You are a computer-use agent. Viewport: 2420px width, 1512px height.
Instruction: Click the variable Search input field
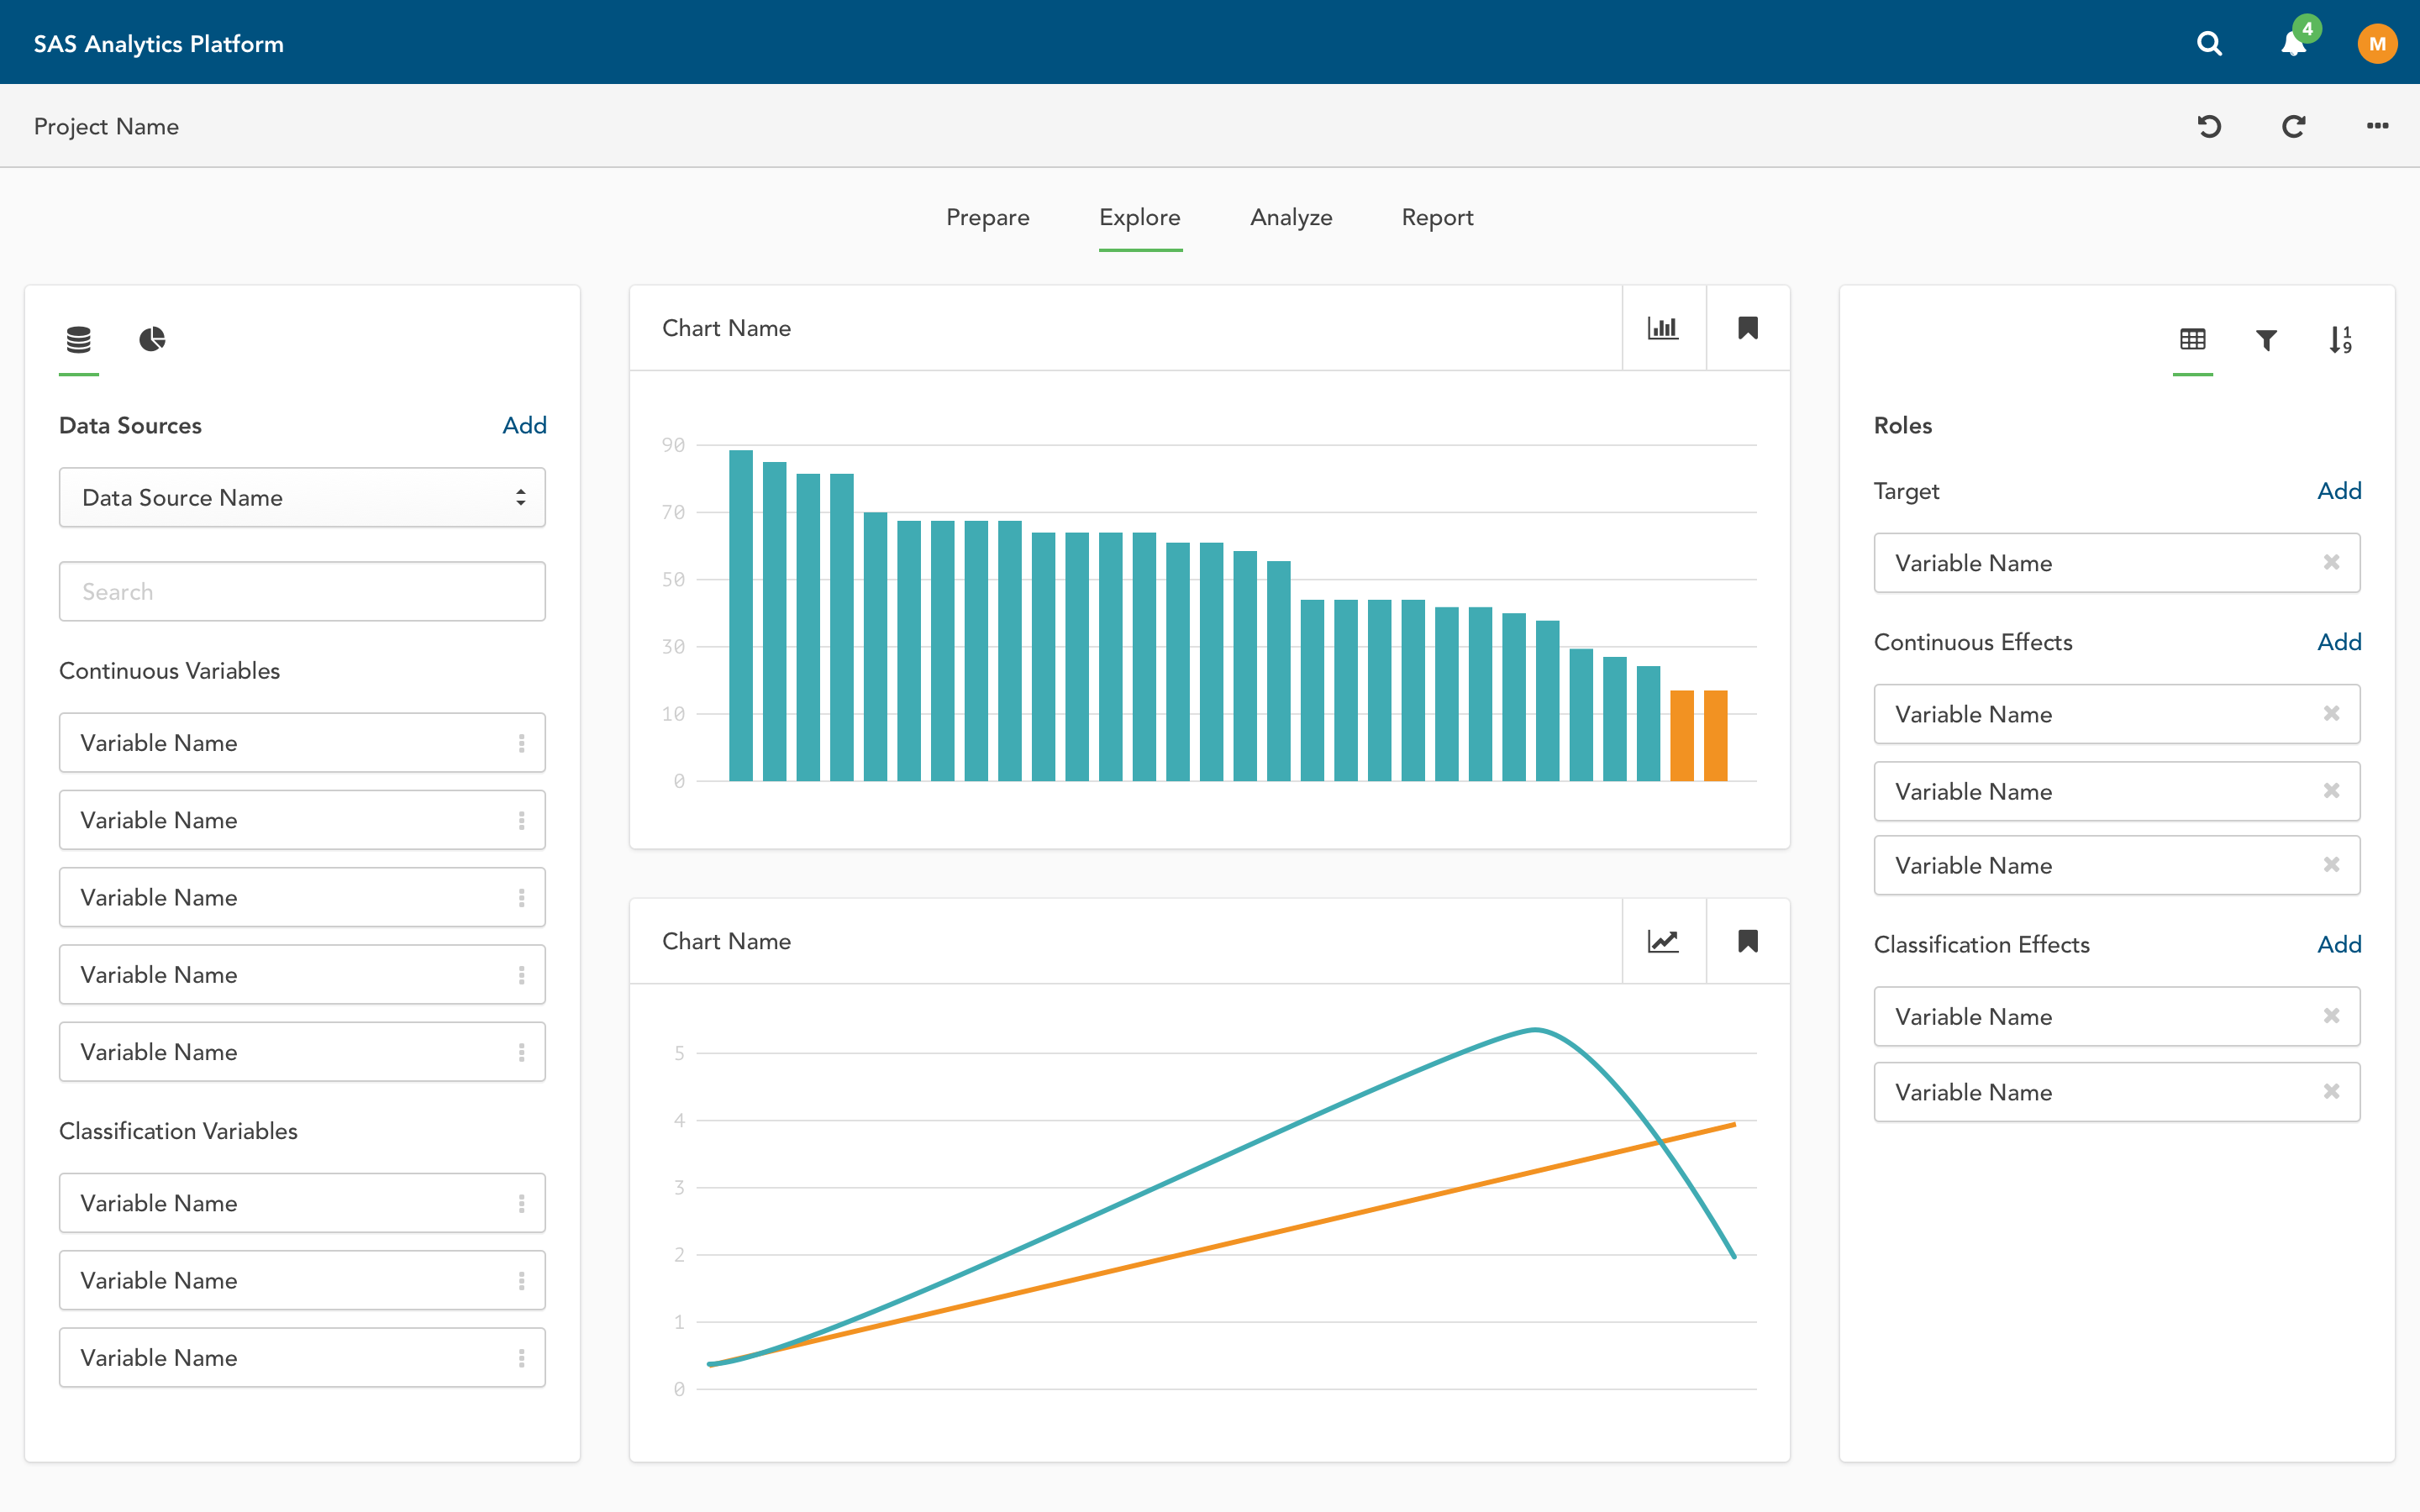[302, 591]
